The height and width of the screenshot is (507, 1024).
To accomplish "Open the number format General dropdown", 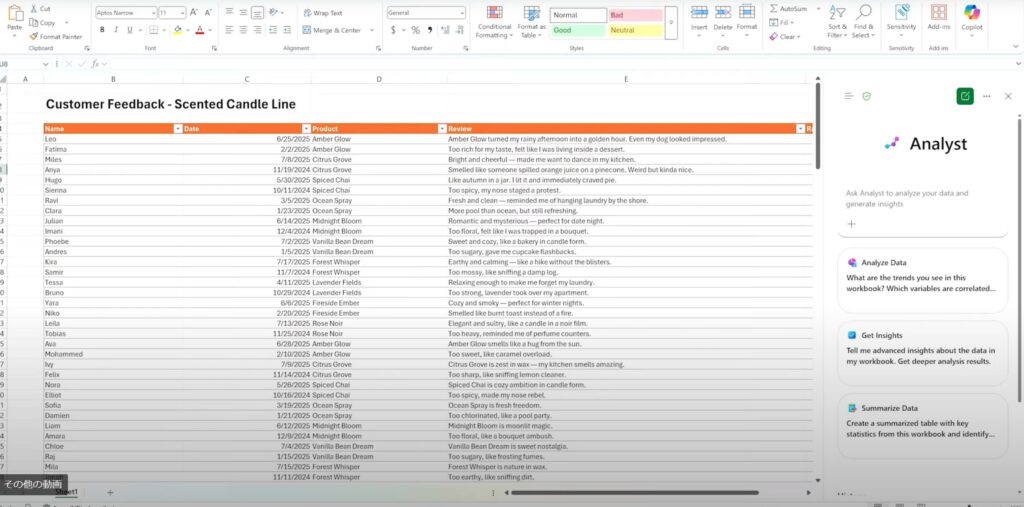I will click(424, 13).
